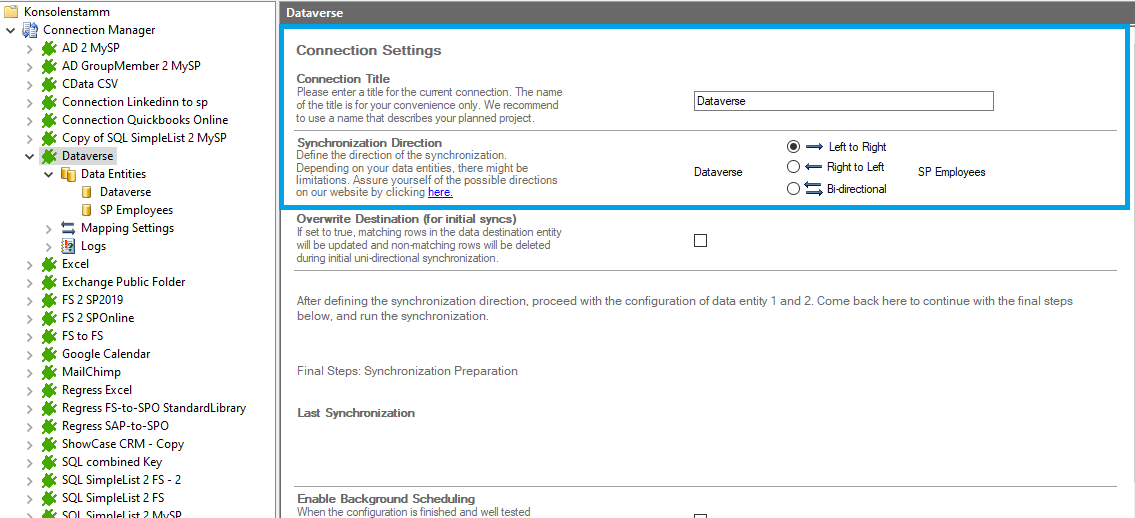The image size is (1135, 518).
Task: Enable the Overwrite Destination checkbox
Action: click(700, 240)
